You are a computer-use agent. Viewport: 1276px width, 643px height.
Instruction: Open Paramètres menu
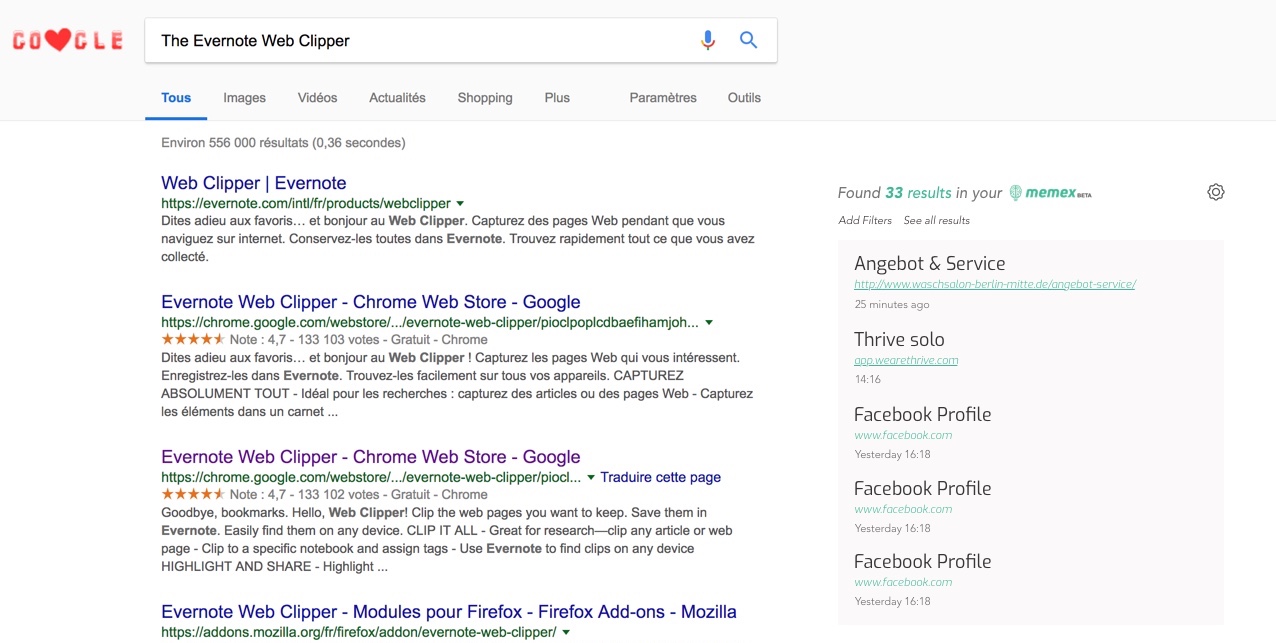pyautogui.click(x=663, y=98)
